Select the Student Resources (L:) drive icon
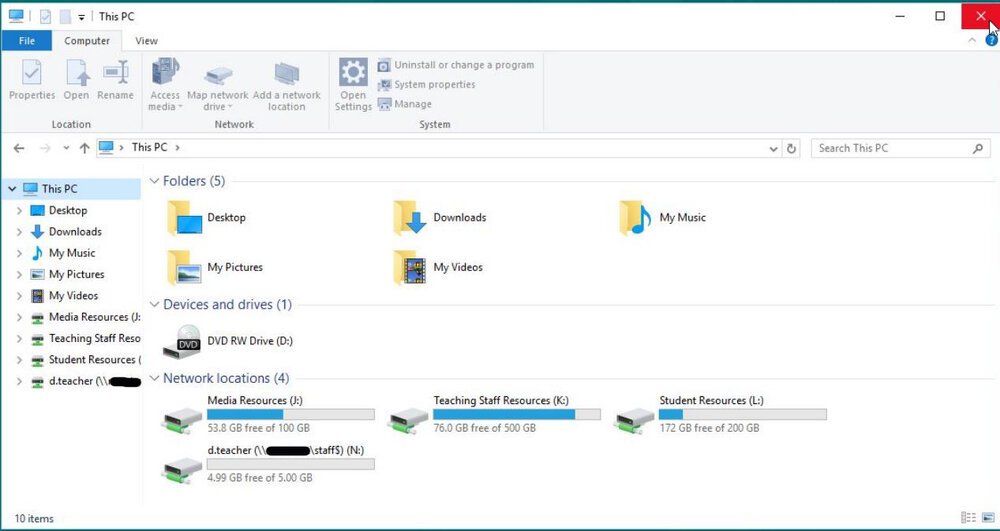The height and width of the screenshot is (531, 1000). 635,421
